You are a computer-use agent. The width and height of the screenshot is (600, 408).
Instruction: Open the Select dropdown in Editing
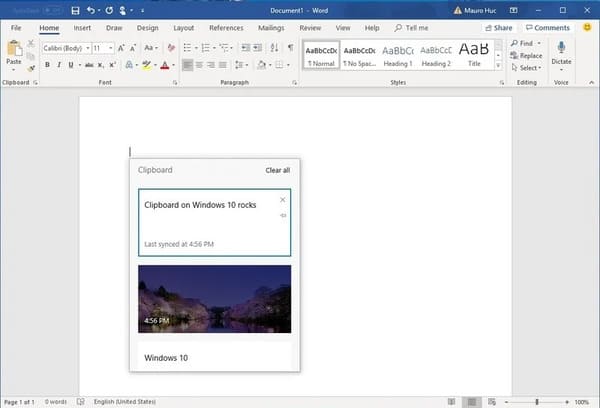[x=526, y=68]
